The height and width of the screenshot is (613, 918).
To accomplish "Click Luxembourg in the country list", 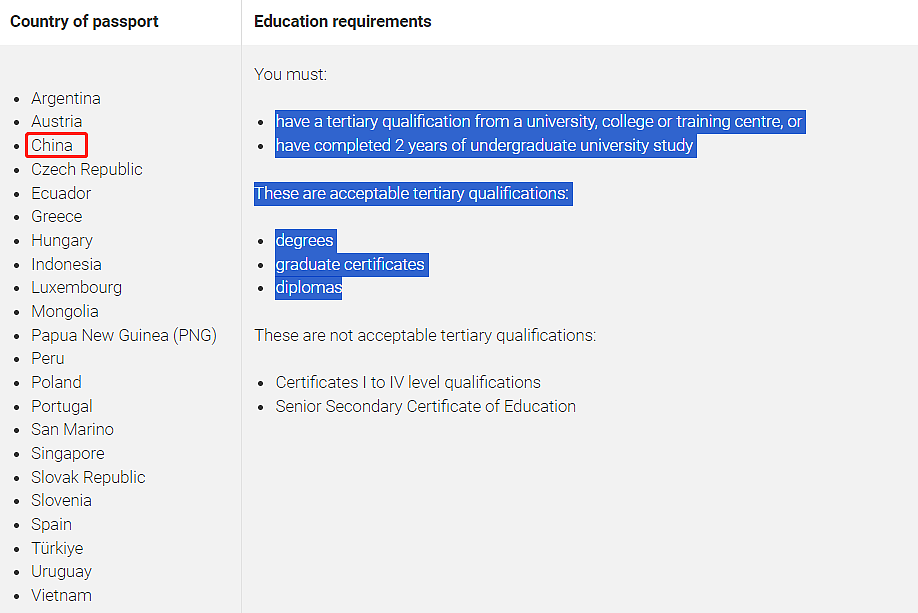I will point(76,287).
